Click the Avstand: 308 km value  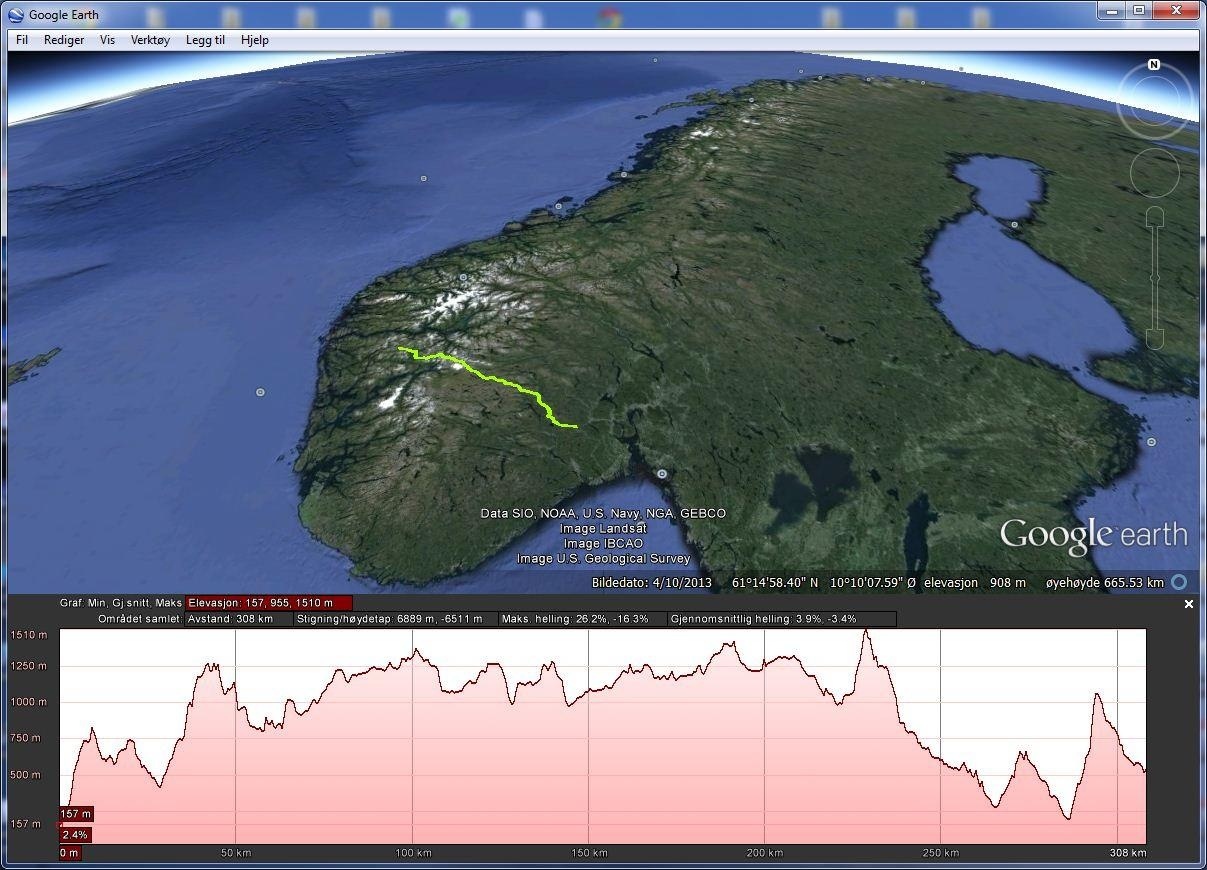tap(238, 619)
